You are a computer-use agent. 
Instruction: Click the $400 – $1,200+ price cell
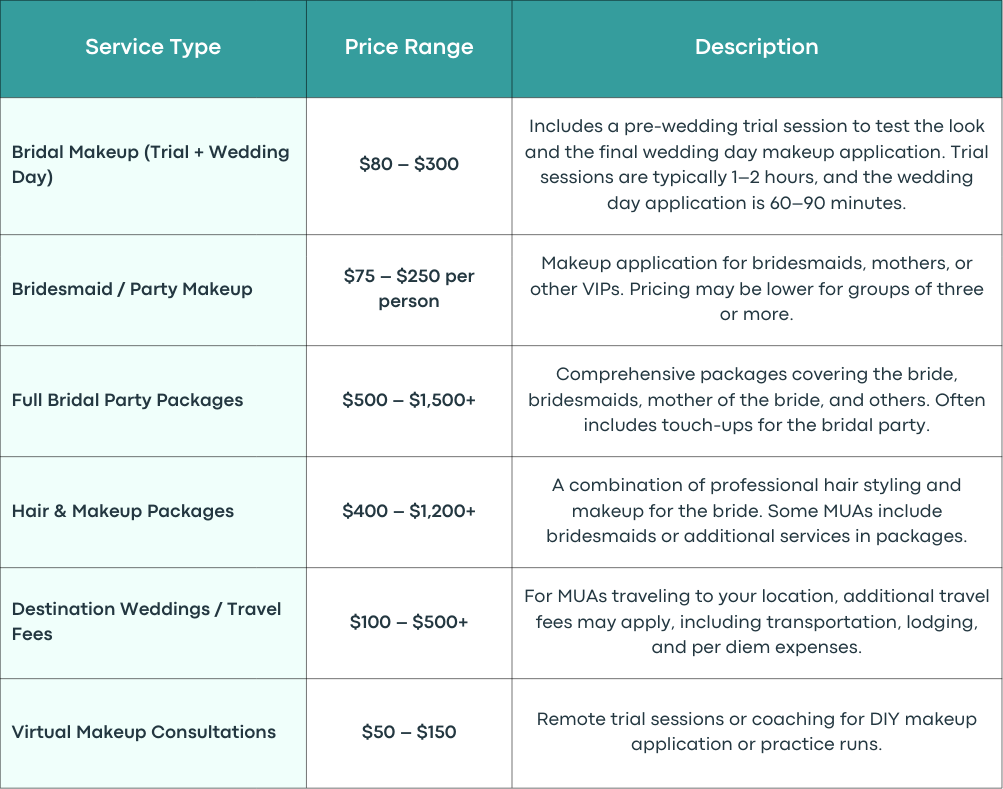(x=409, y=511)
